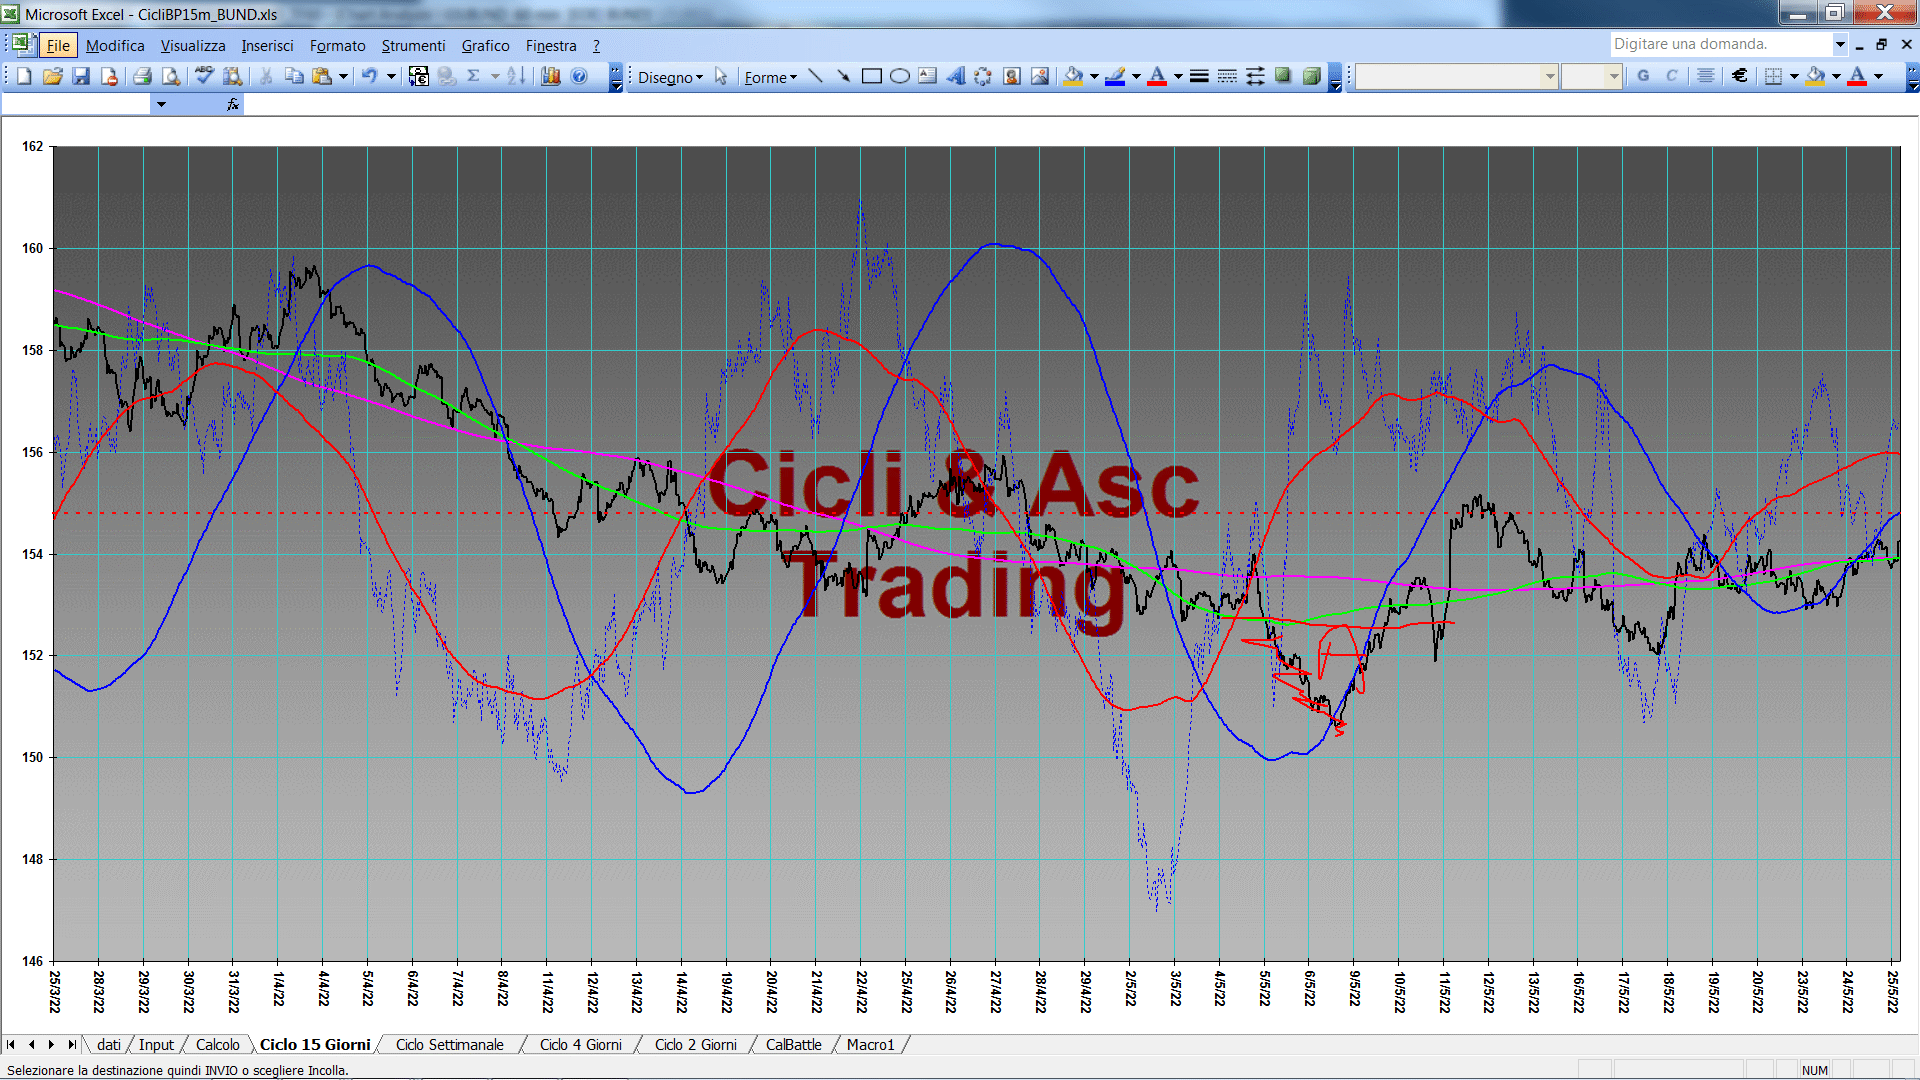1920x1080 pixels.
Task: Launch the Chart Wizard icon
Action: pos(551,76)
